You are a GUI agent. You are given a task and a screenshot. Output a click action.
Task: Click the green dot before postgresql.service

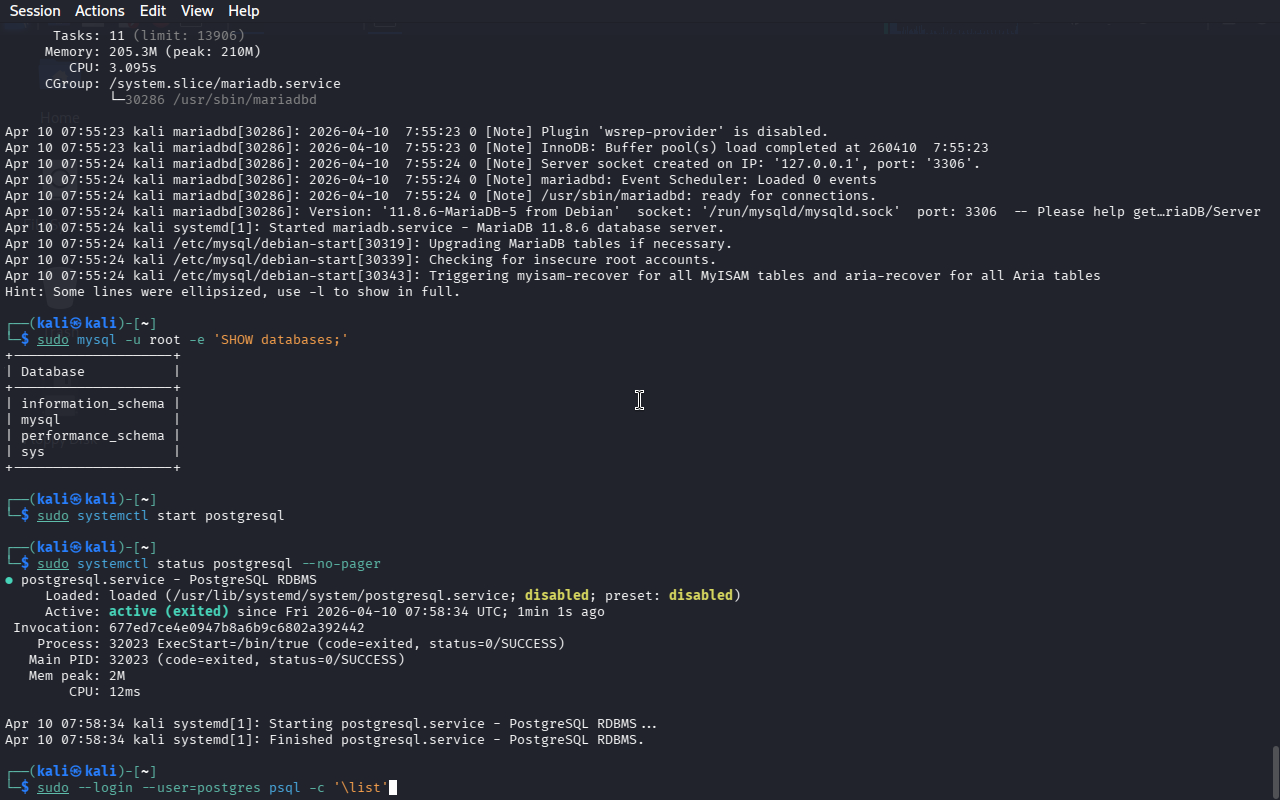pos(9,580)
